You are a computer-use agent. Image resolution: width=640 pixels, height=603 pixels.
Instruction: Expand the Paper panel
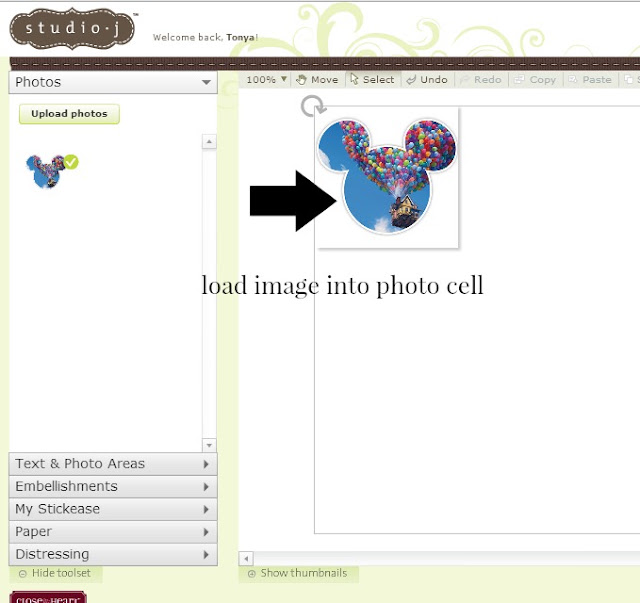pos(113,532)
